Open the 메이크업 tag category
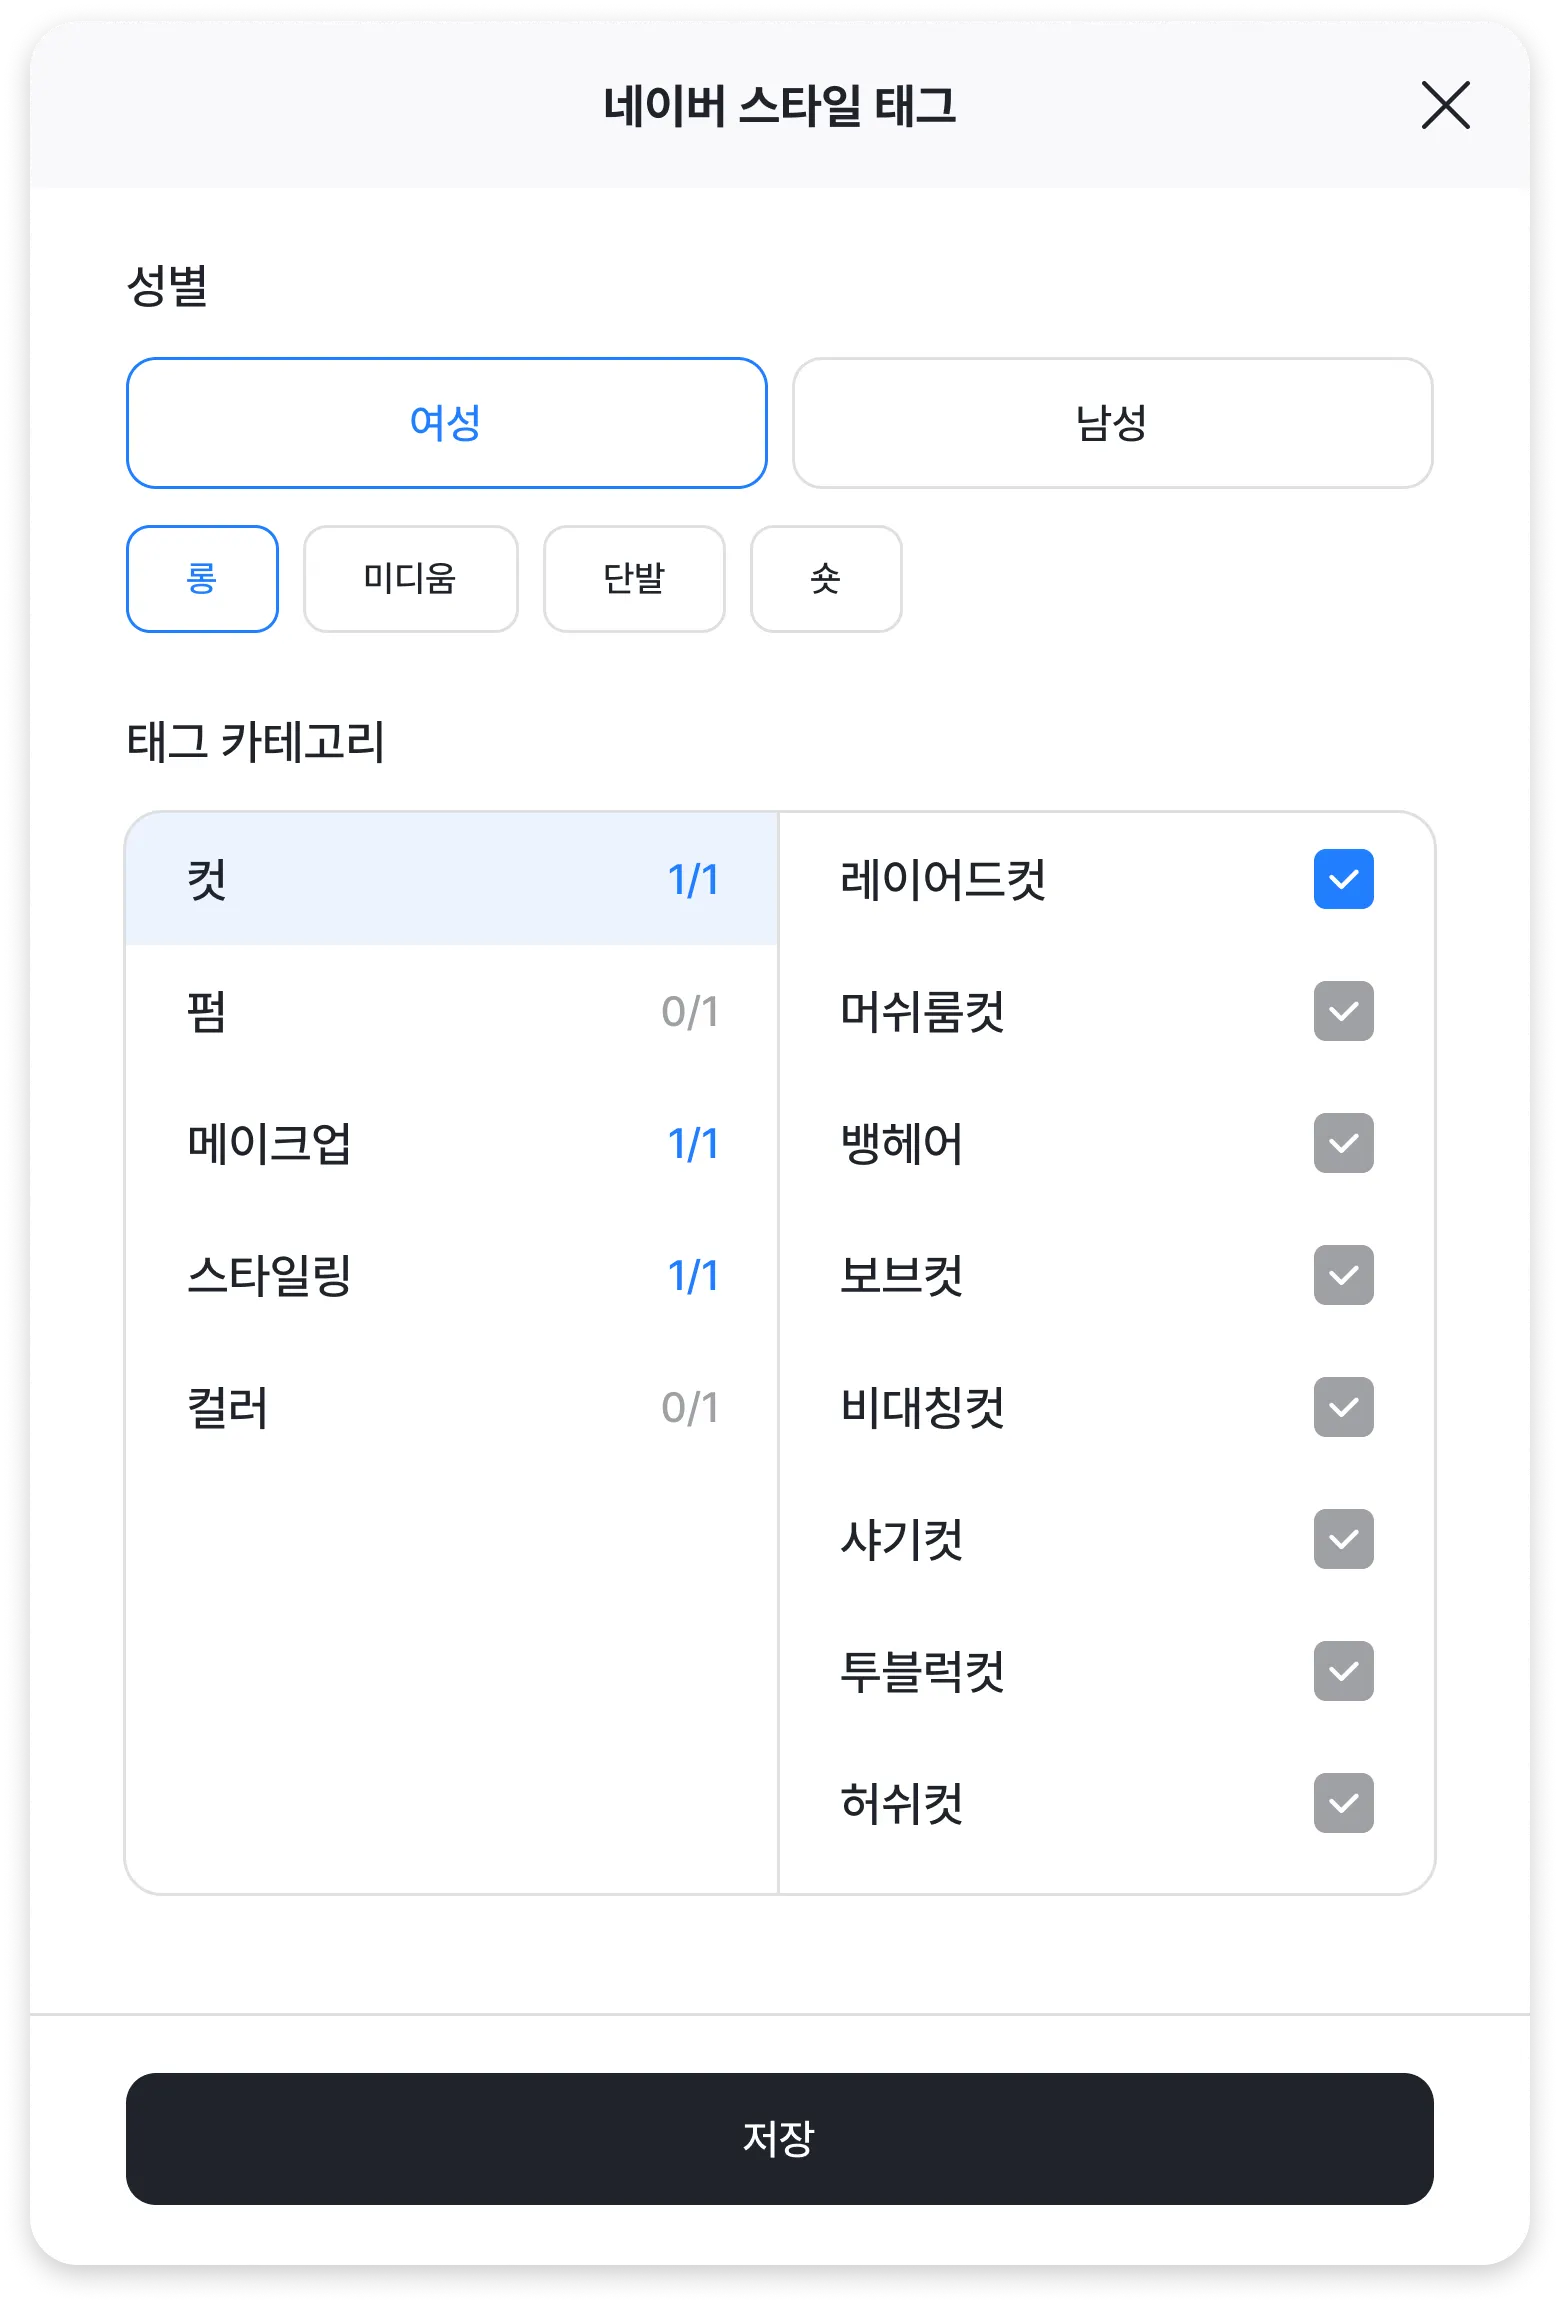 [451, 1143]
